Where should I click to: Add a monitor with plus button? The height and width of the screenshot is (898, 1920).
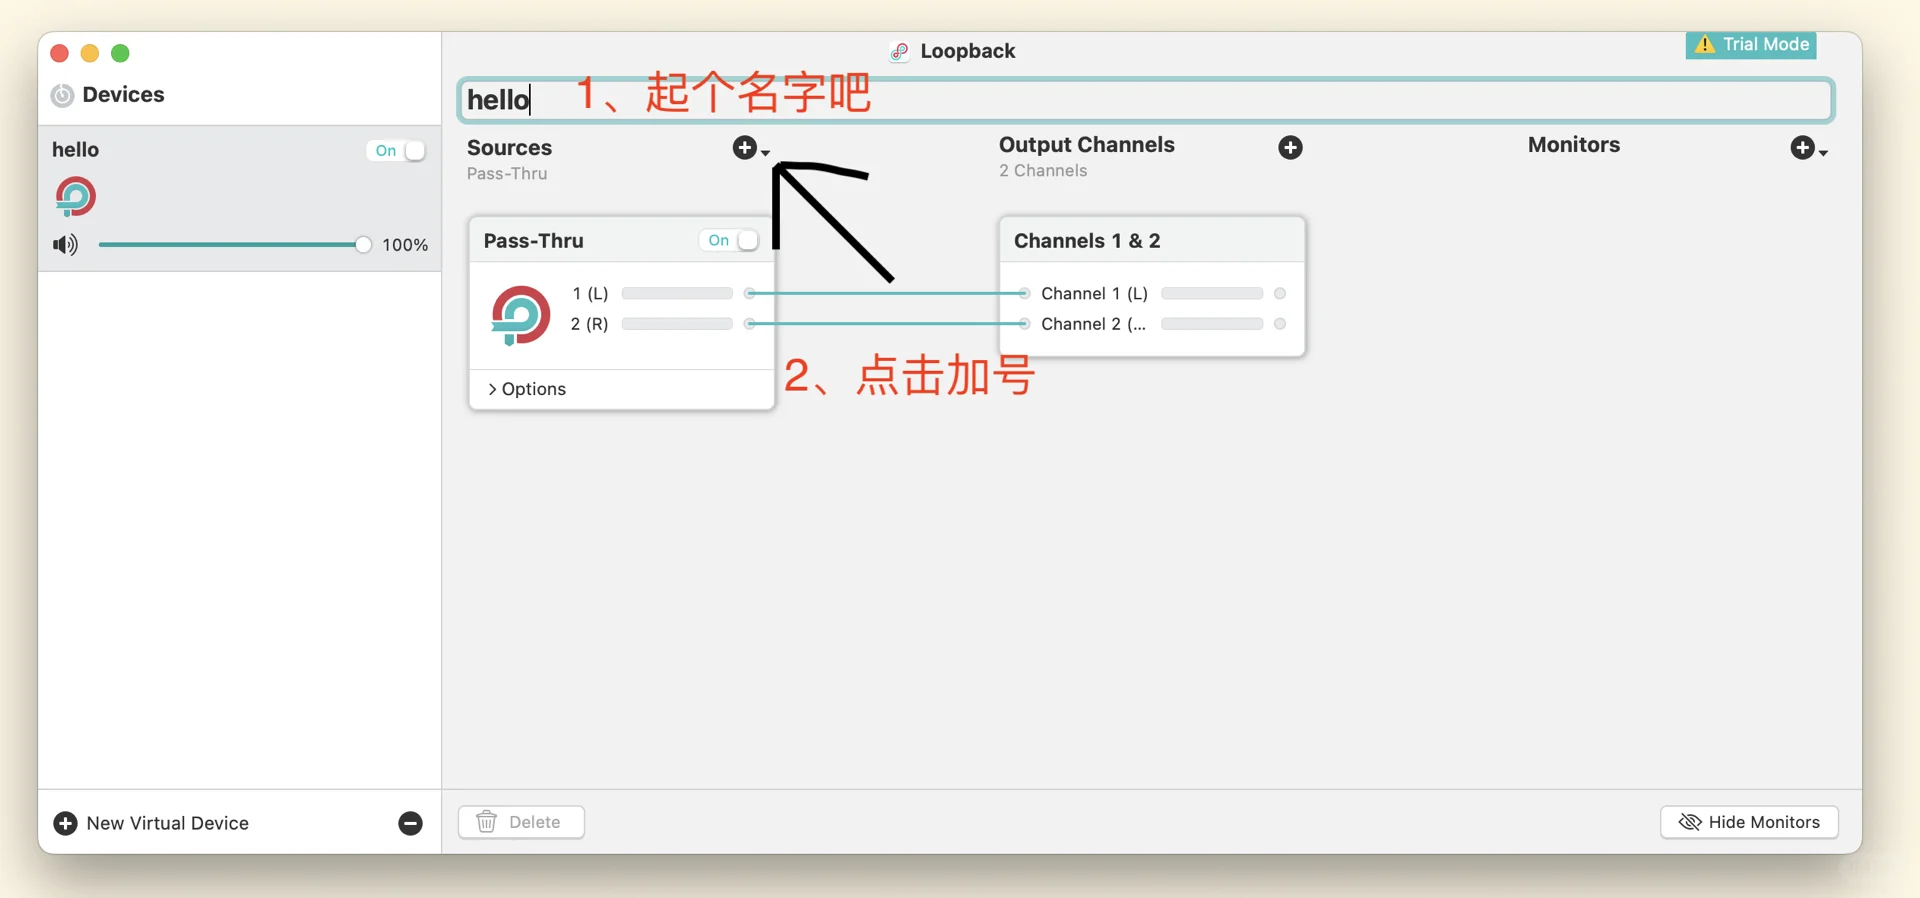[x=1803, y=148]
